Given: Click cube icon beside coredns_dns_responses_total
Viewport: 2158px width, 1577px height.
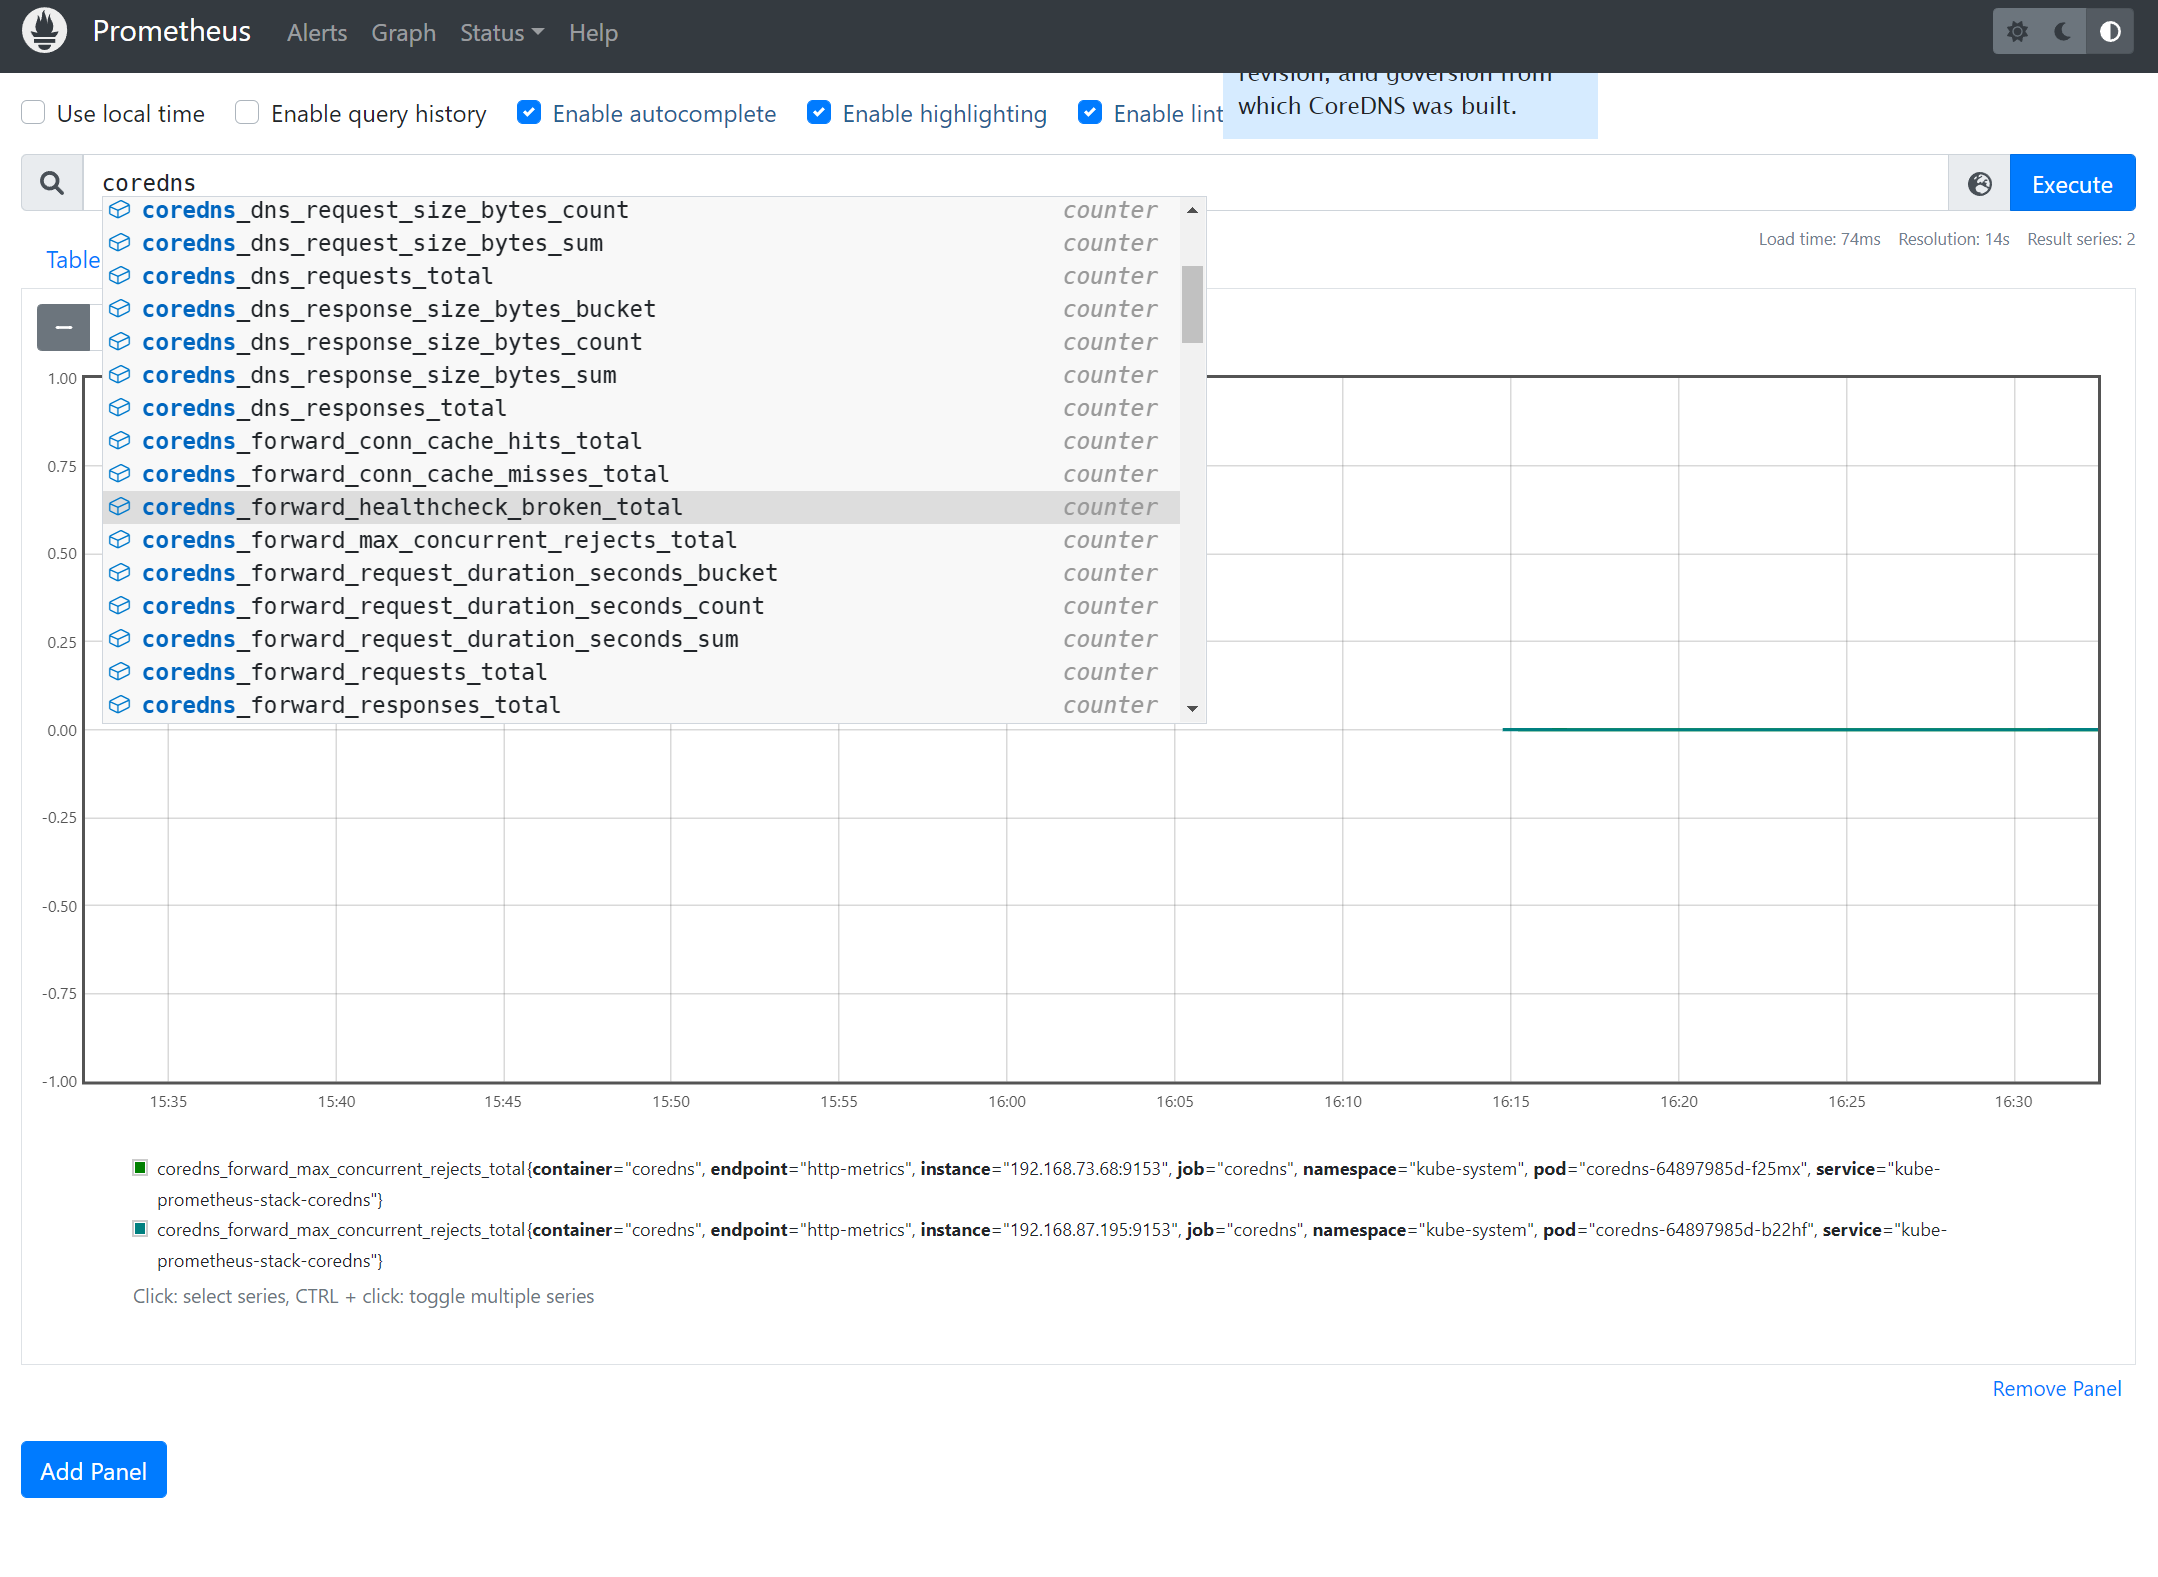Looking at the screenshot, I should [x=120, y=407].
